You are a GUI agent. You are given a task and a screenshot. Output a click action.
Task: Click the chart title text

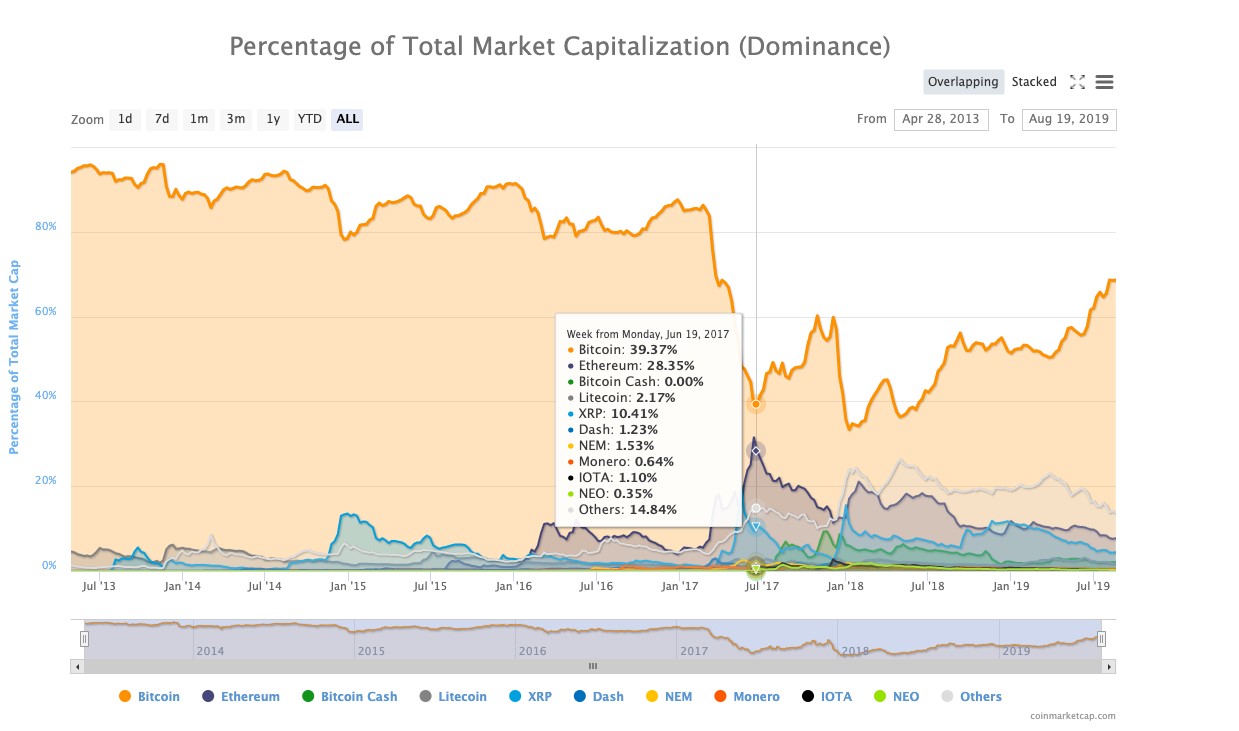[x=560, y=46]
